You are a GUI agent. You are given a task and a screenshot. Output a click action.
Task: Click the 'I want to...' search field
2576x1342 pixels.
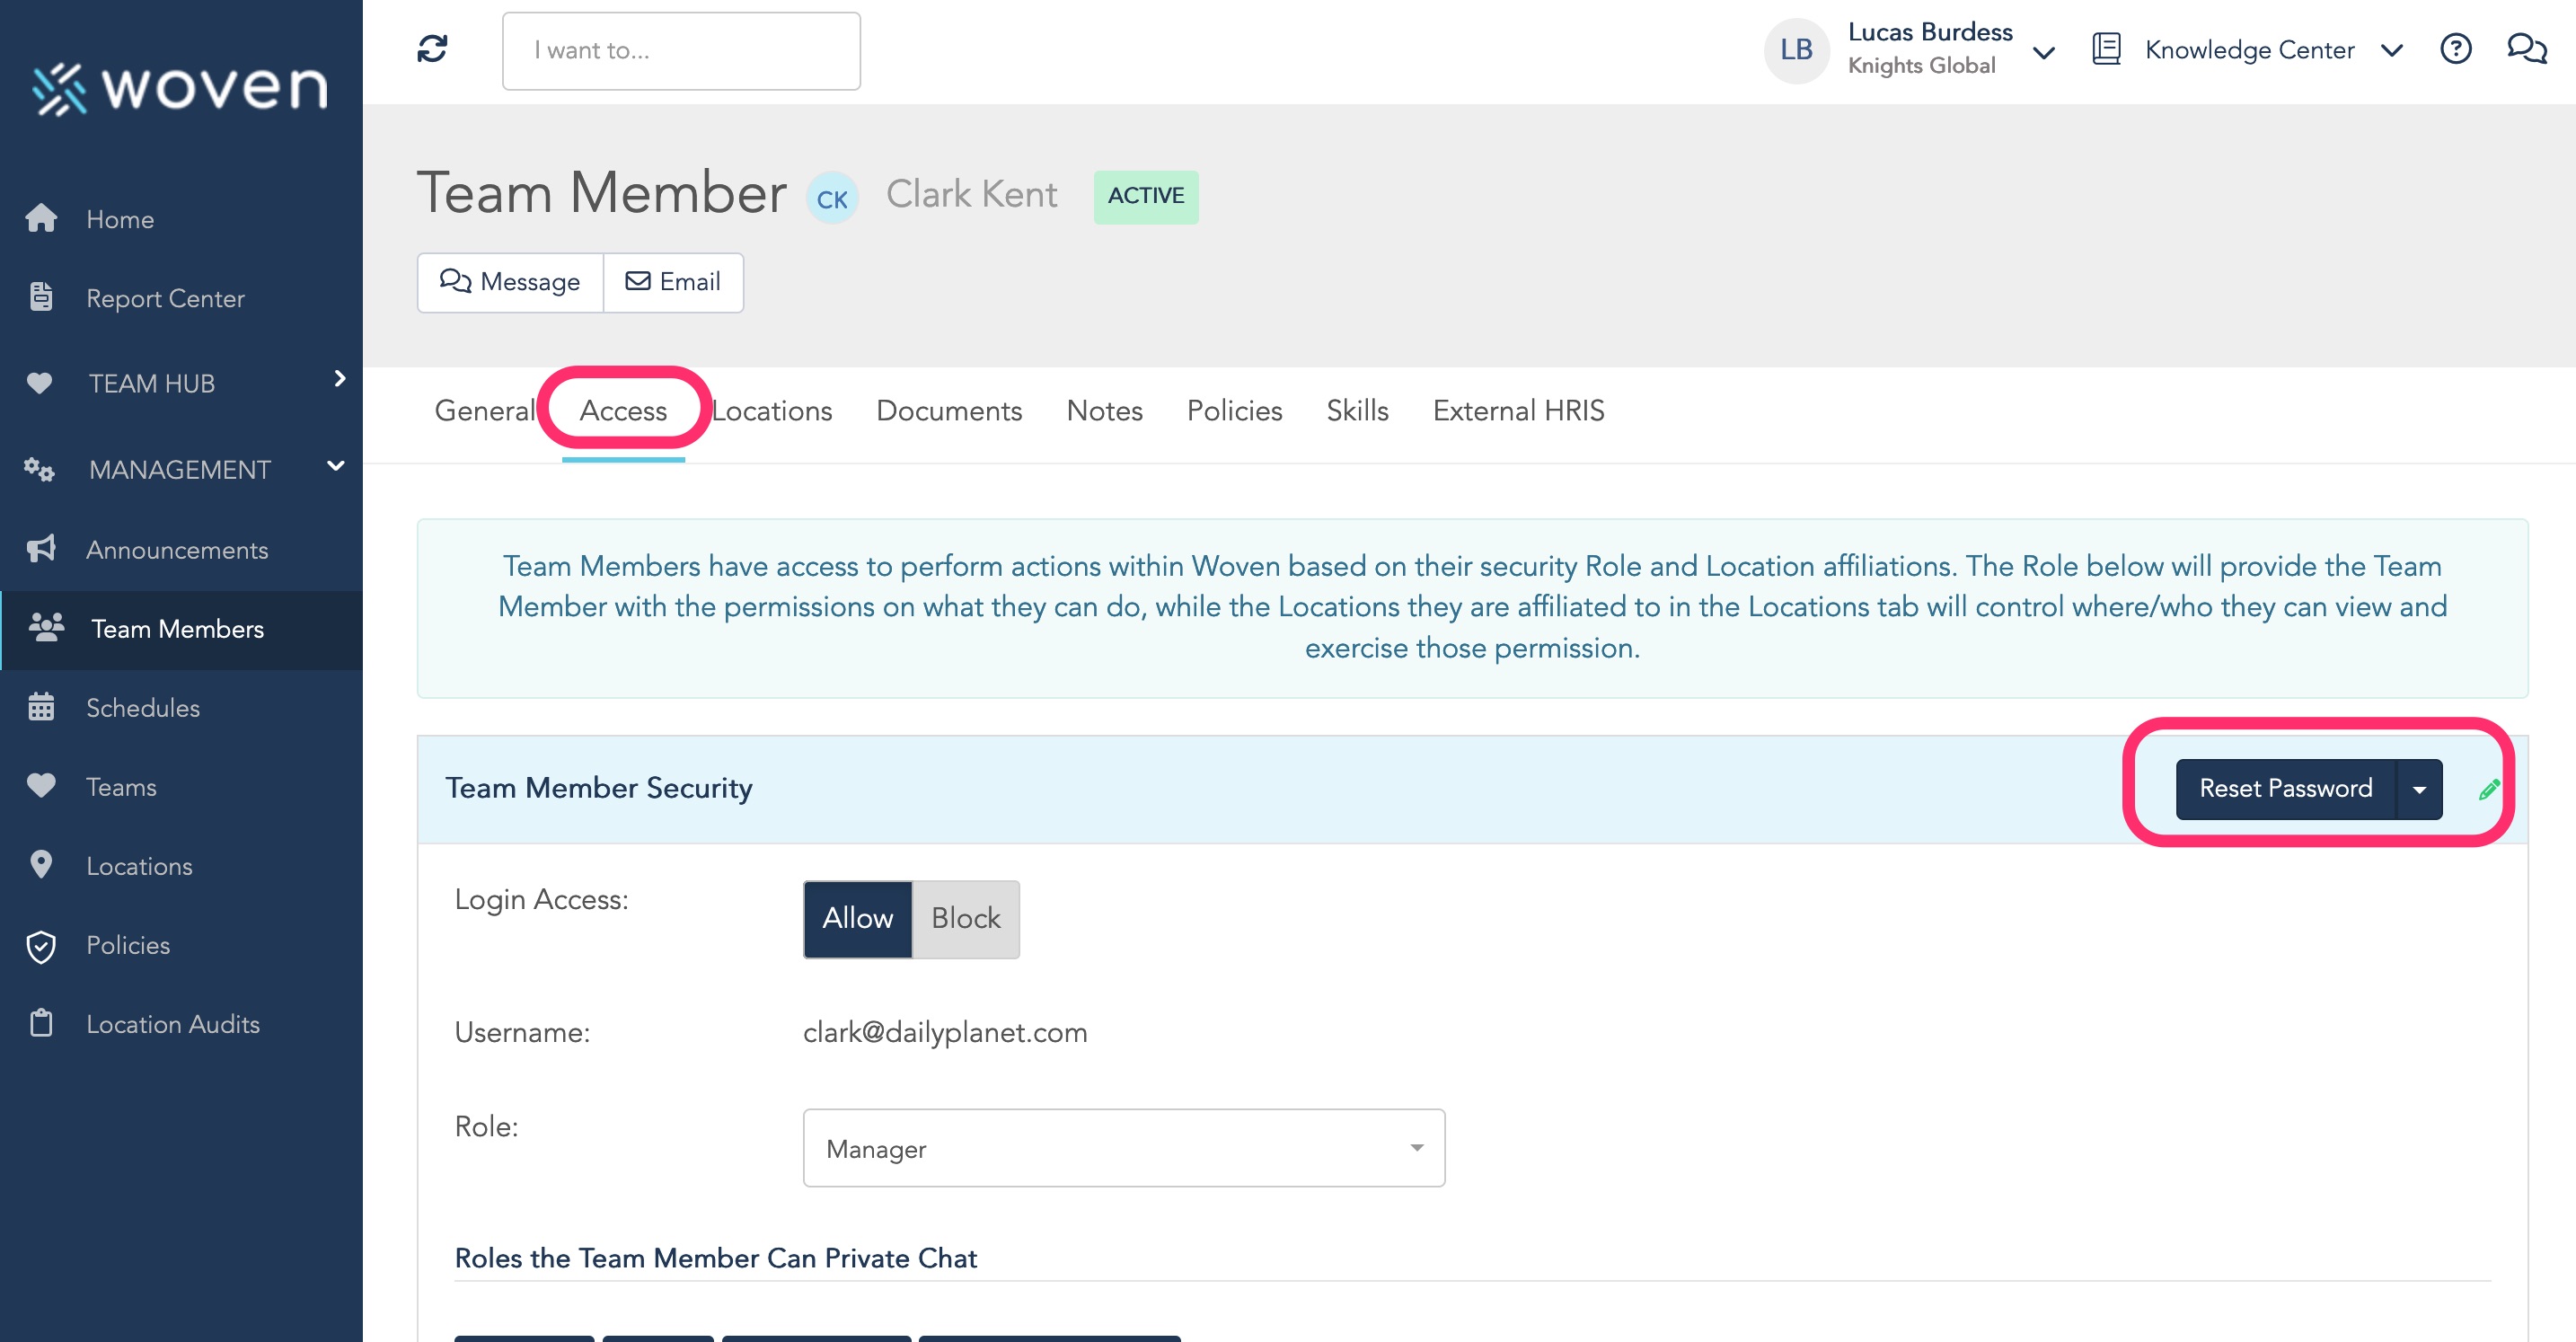click(681, 50)
